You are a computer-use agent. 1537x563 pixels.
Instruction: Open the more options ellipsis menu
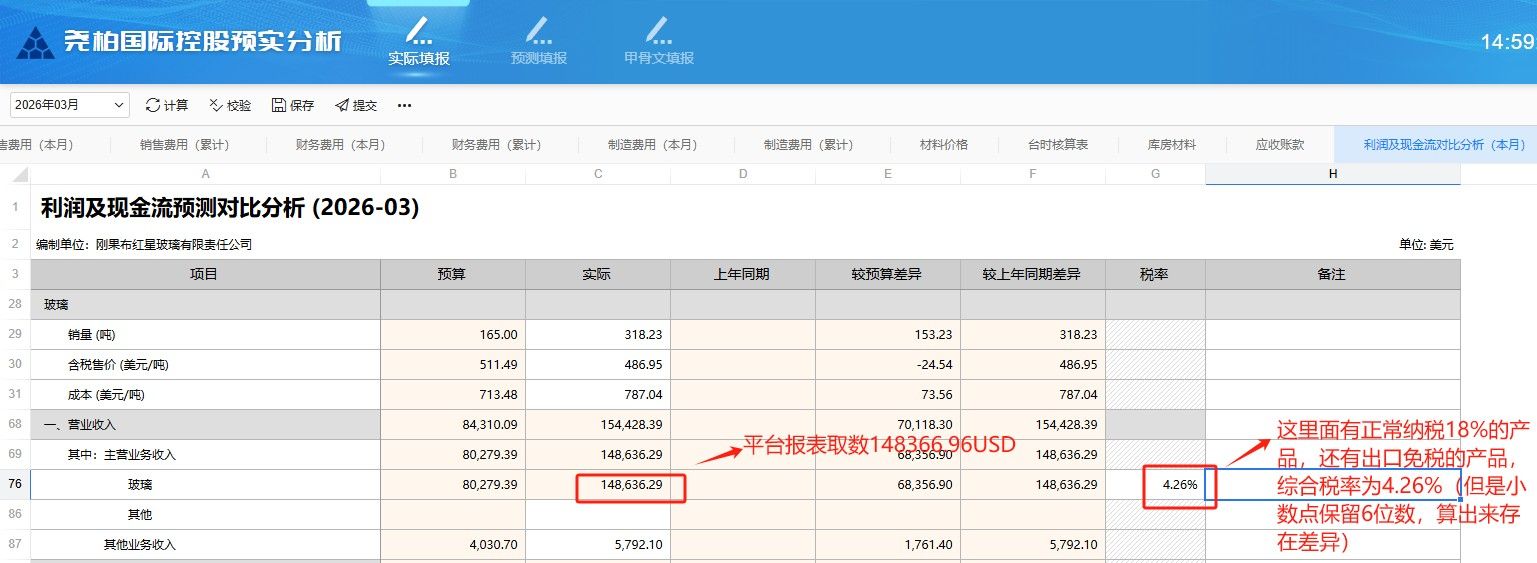[404, 105]
